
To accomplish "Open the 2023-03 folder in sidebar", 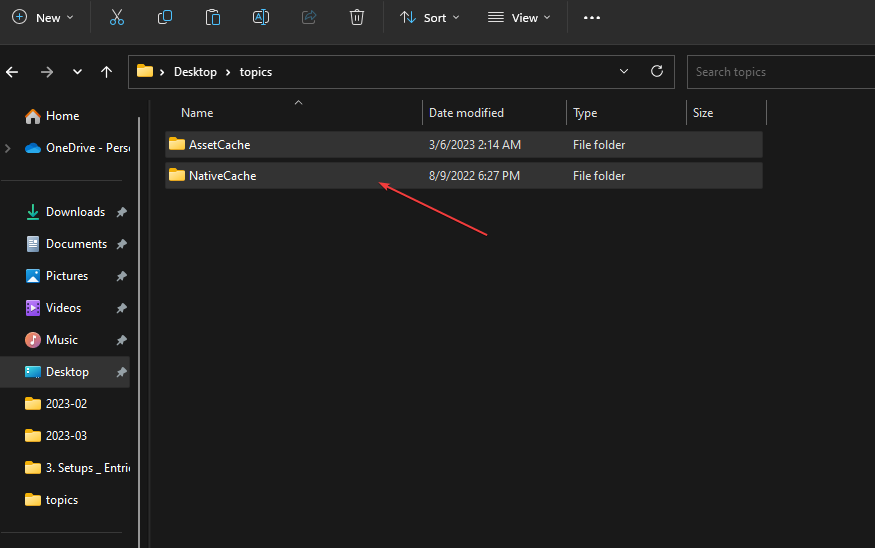I will point(56,435).
